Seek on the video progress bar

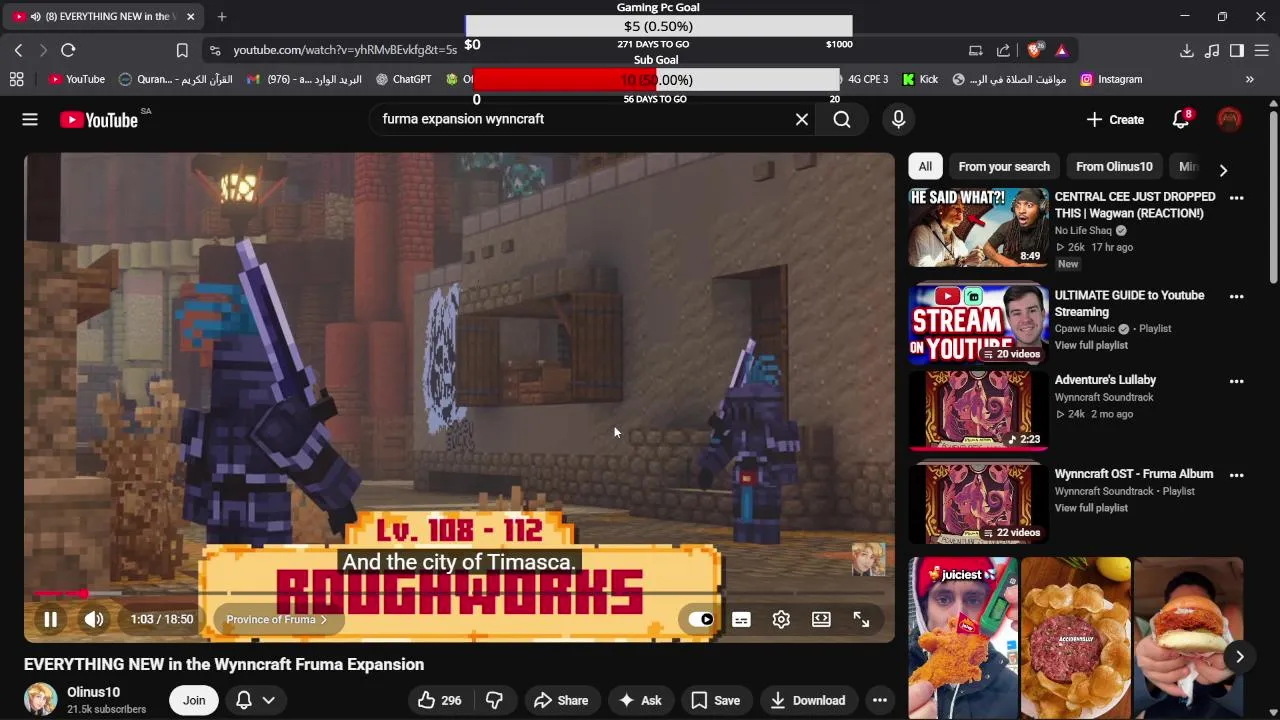(x=459, y=594)
